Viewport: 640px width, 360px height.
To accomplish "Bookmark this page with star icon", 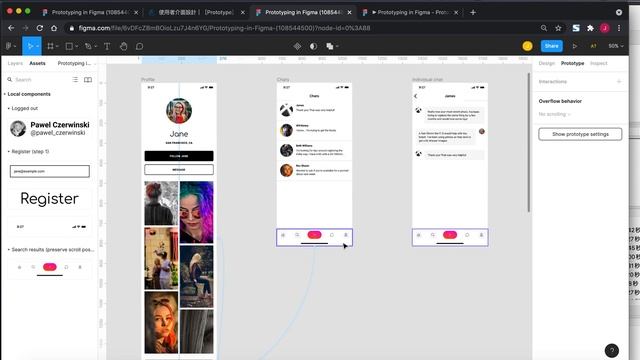I will click(558, 28).
